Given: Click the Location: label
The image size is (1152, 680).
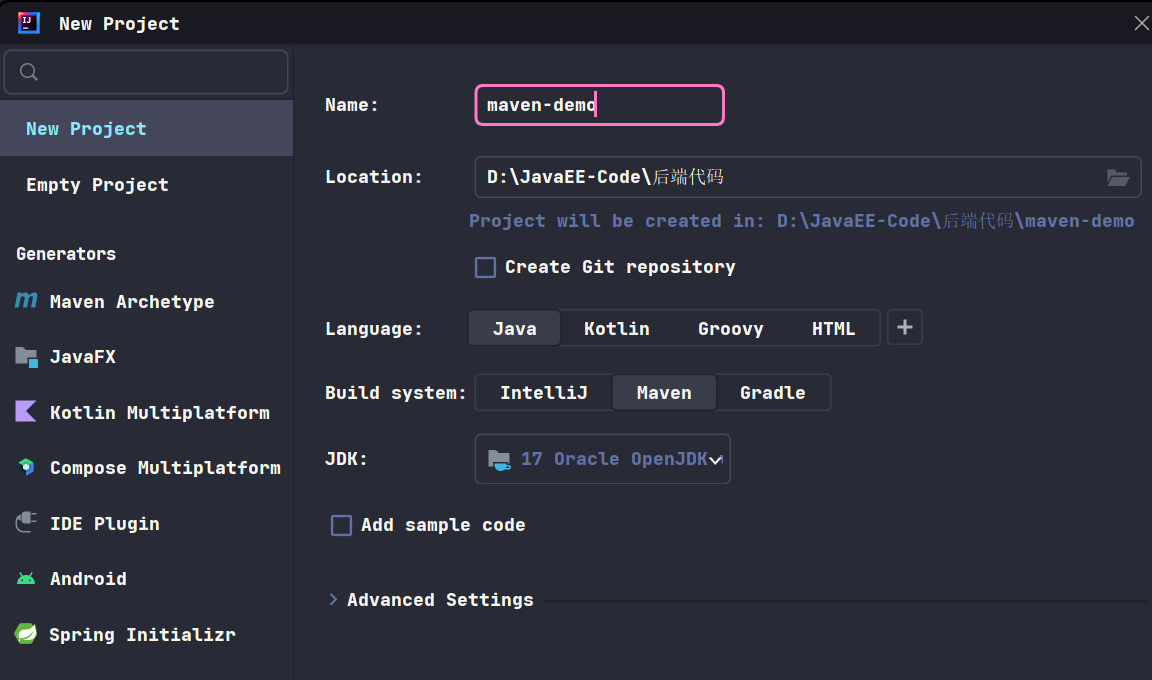Looking at the screenshot, I should click(x=373, y=177).
